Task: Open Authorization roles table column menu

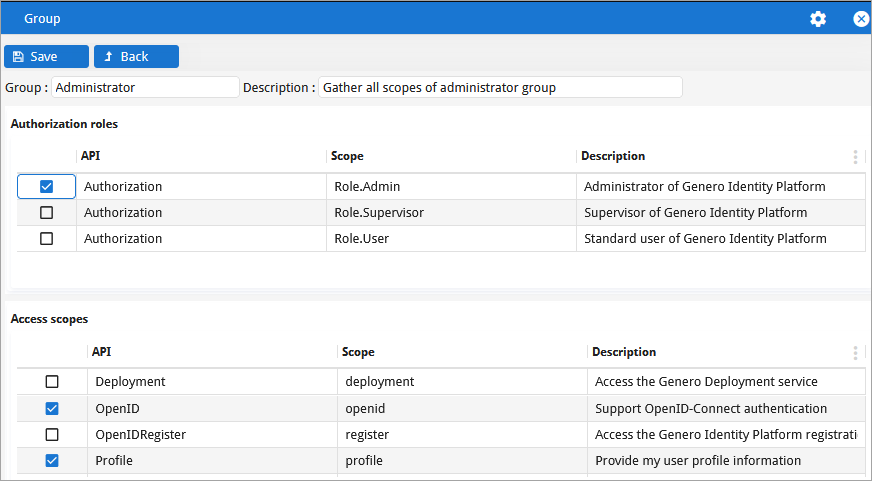Action: click(855, 157)
